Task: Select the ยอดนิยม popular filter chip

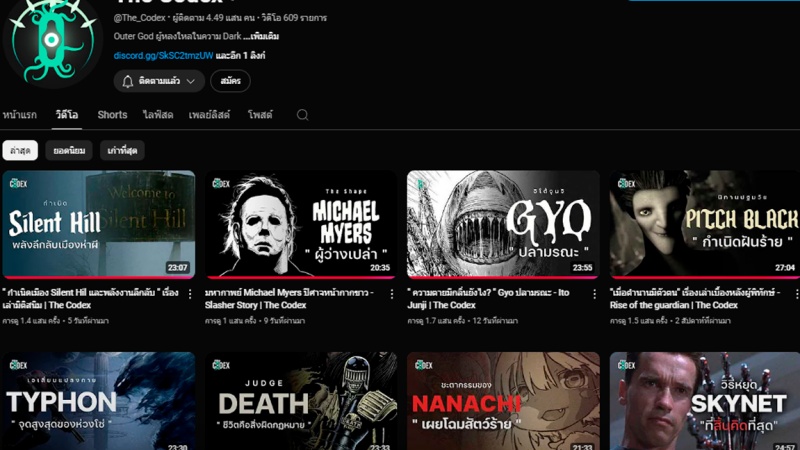Action: (x=69, y=151)
